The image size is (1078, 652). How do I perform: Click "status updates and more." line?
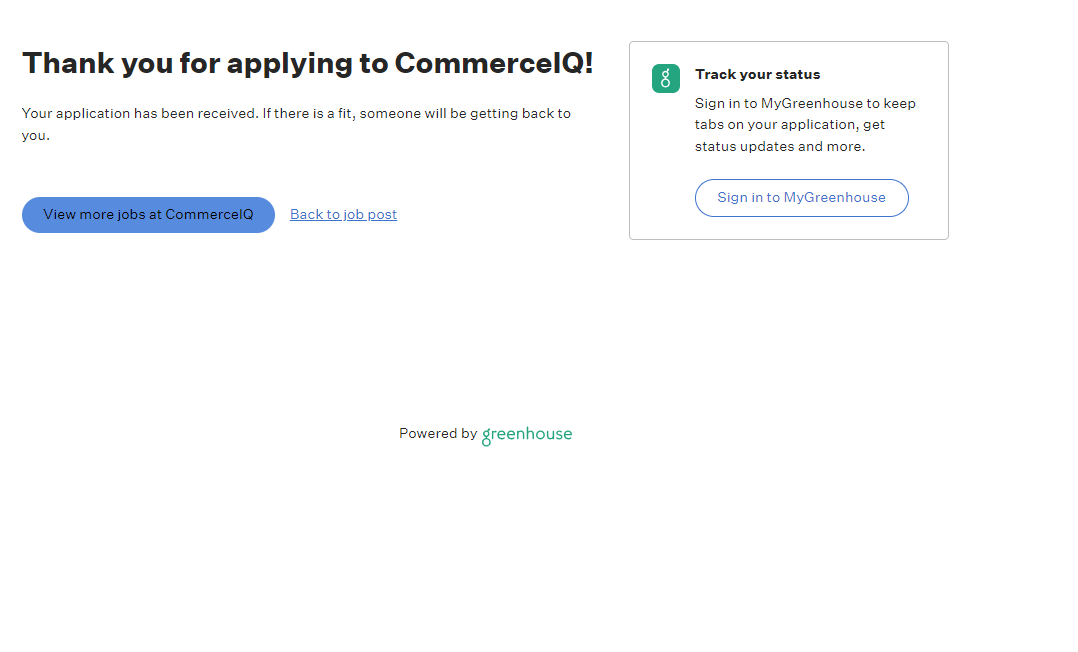[x=780, y=147]
